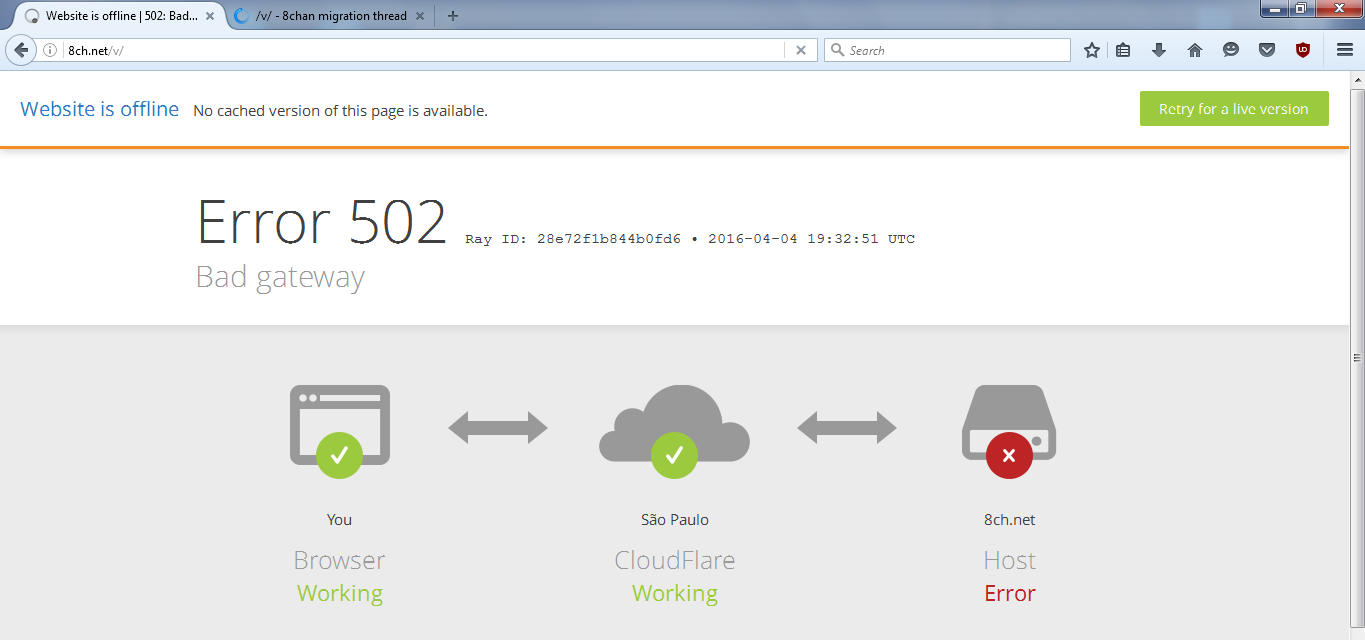The width and height of the screenshot is (1365, 640).
Task: Open the site information icon in address bar
Action: tap(50, 50)
